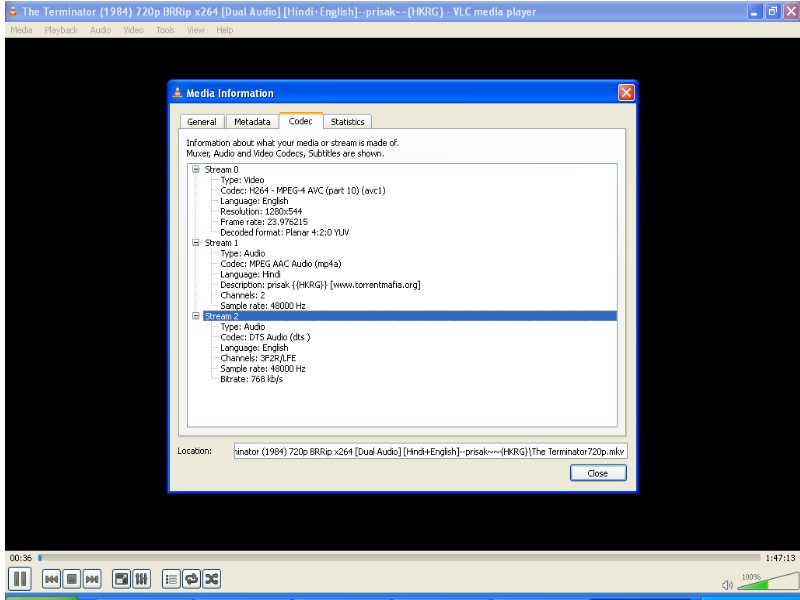
Task: Click the Close button in Media Information
Action: pyautogui.click(x=598, y=473)
